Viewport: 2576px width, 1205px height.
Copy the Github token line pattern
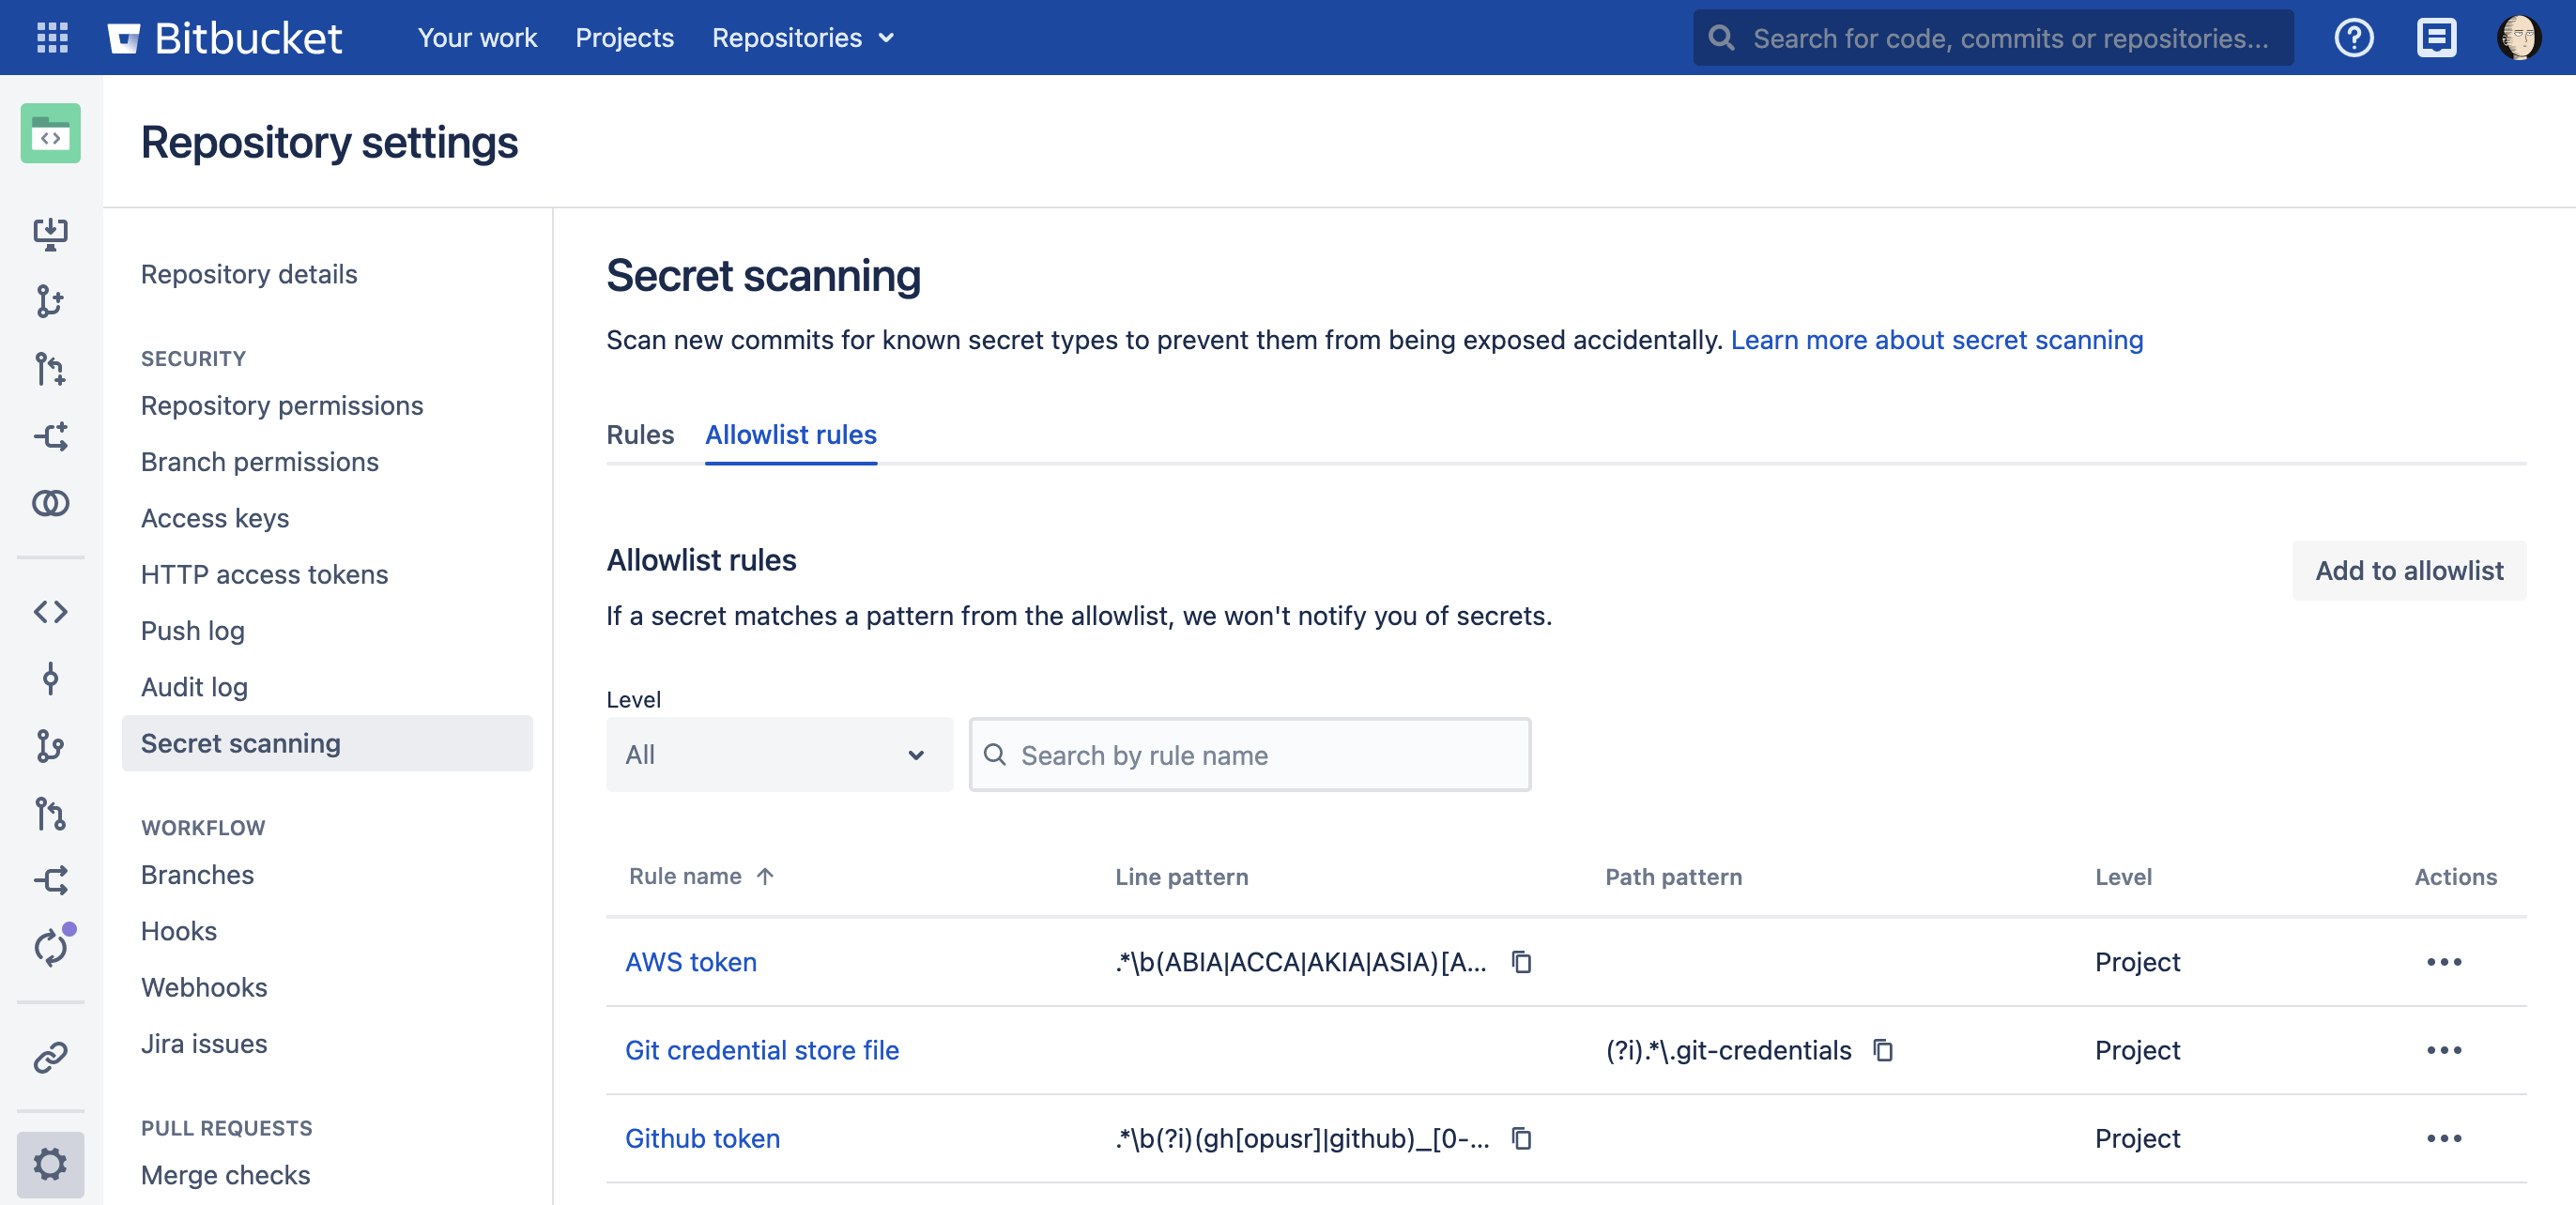click(x=1521, y=1137)
